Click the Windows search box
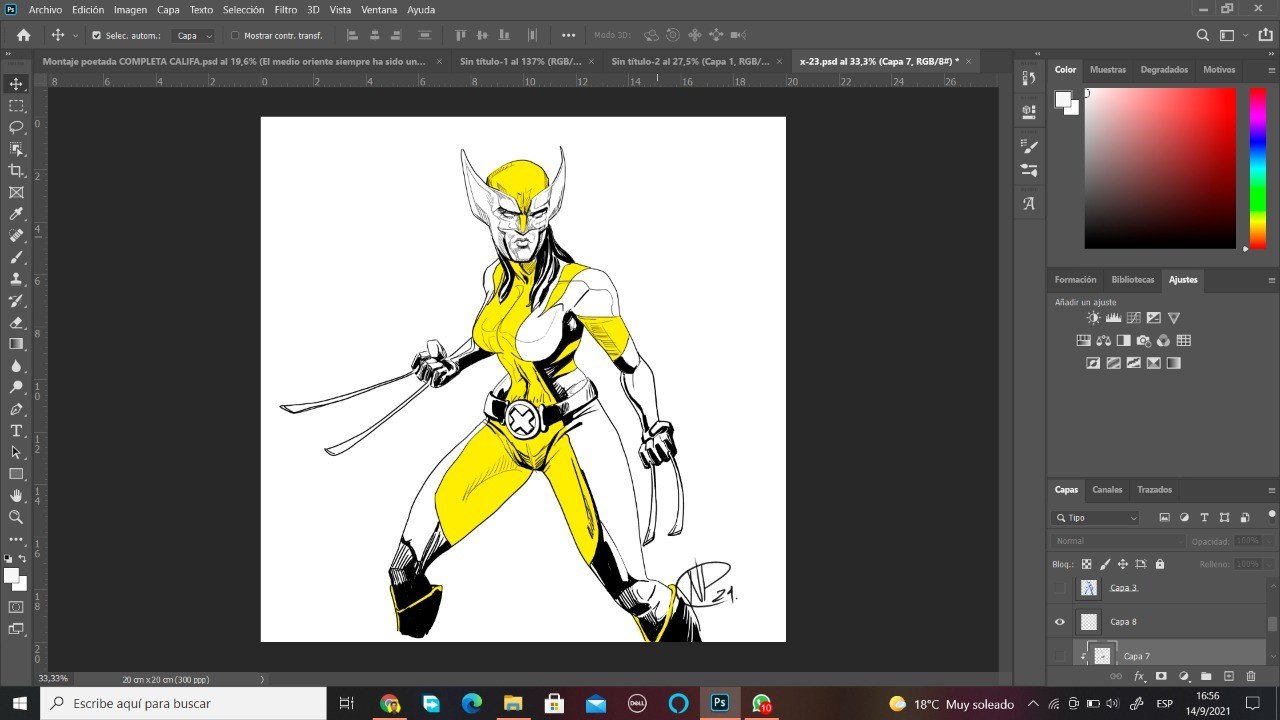1280x720 pixels. [x=183, y=704]
